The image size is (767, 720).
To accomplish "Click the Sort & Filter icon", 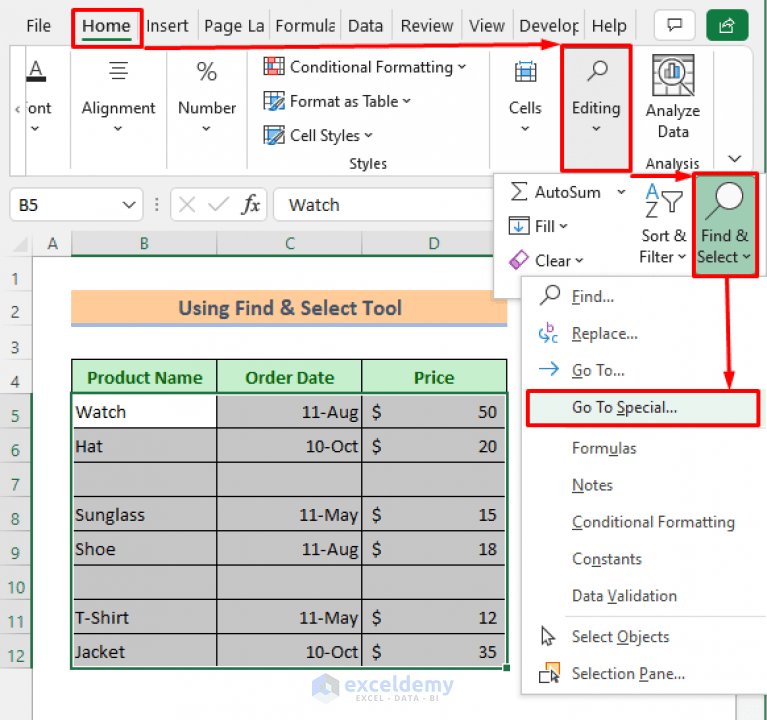I will coord(663,201).
